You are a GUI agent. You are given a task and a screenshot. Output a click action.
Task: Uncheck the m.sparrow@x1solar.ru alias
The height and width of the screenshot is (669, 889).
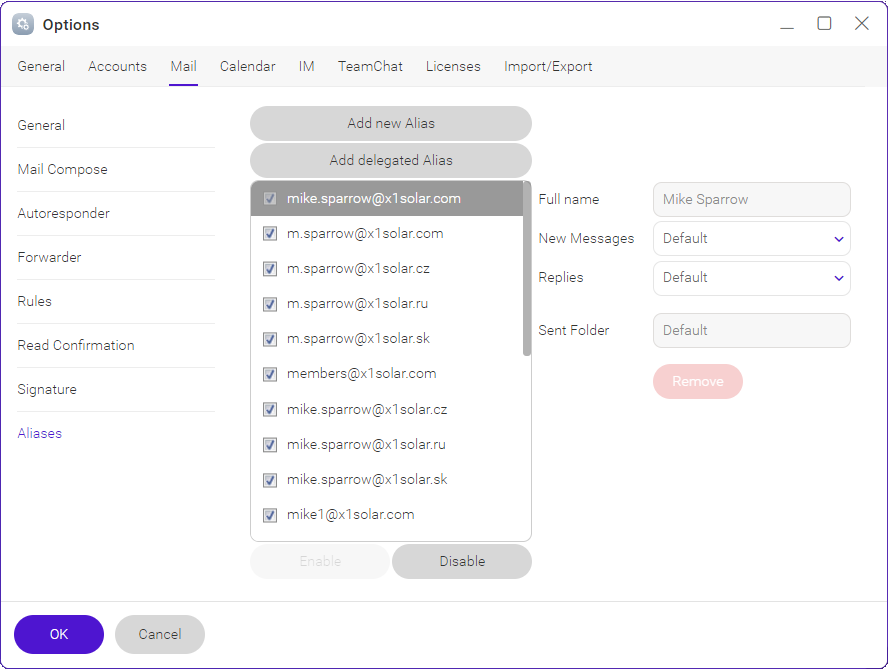coord(270,304)
